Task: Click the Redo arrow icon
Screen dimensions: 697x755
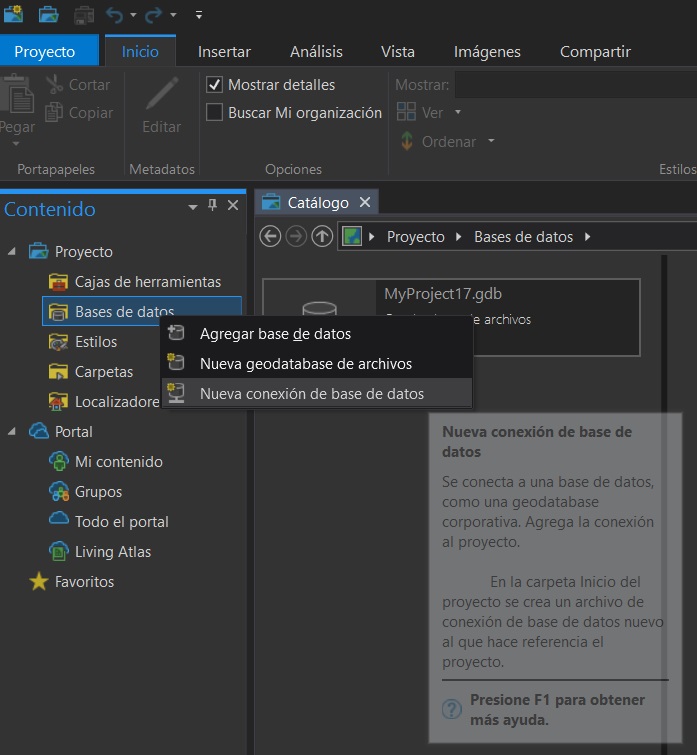Action: coord(154,15)
